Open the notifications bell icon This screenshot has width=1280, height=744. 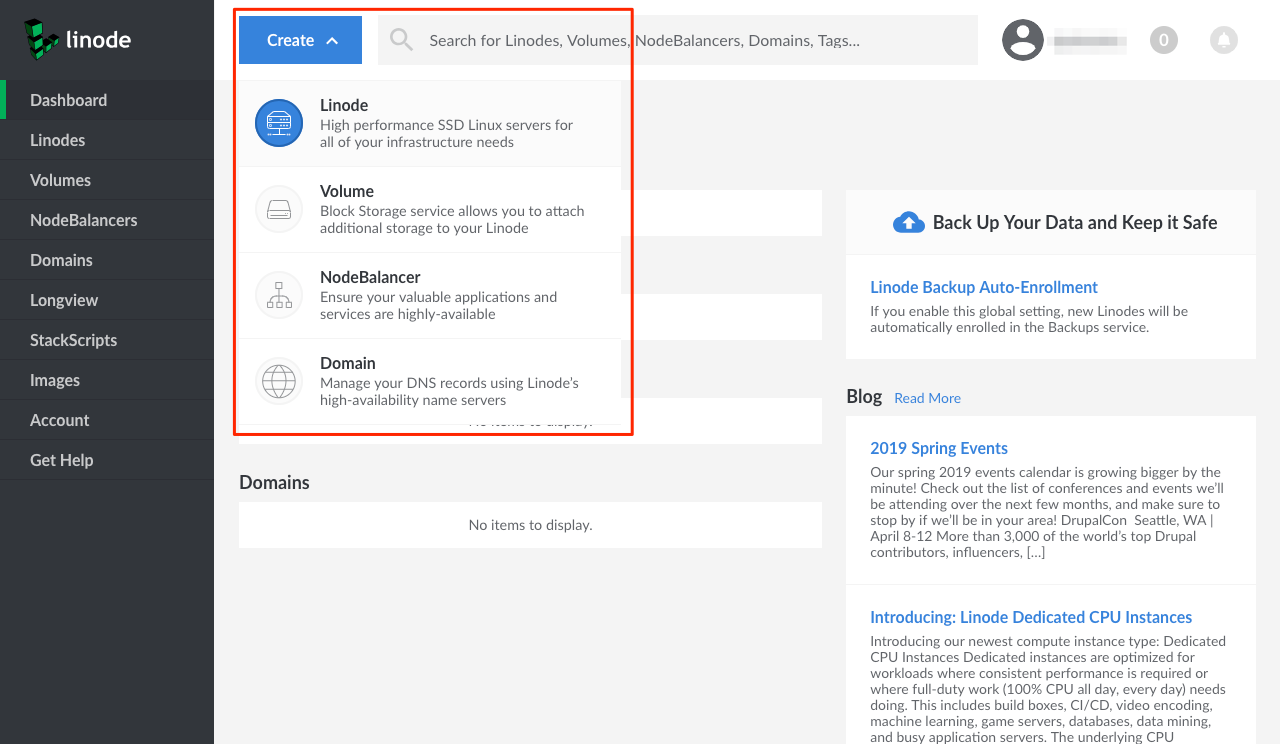pos(1223,40)
